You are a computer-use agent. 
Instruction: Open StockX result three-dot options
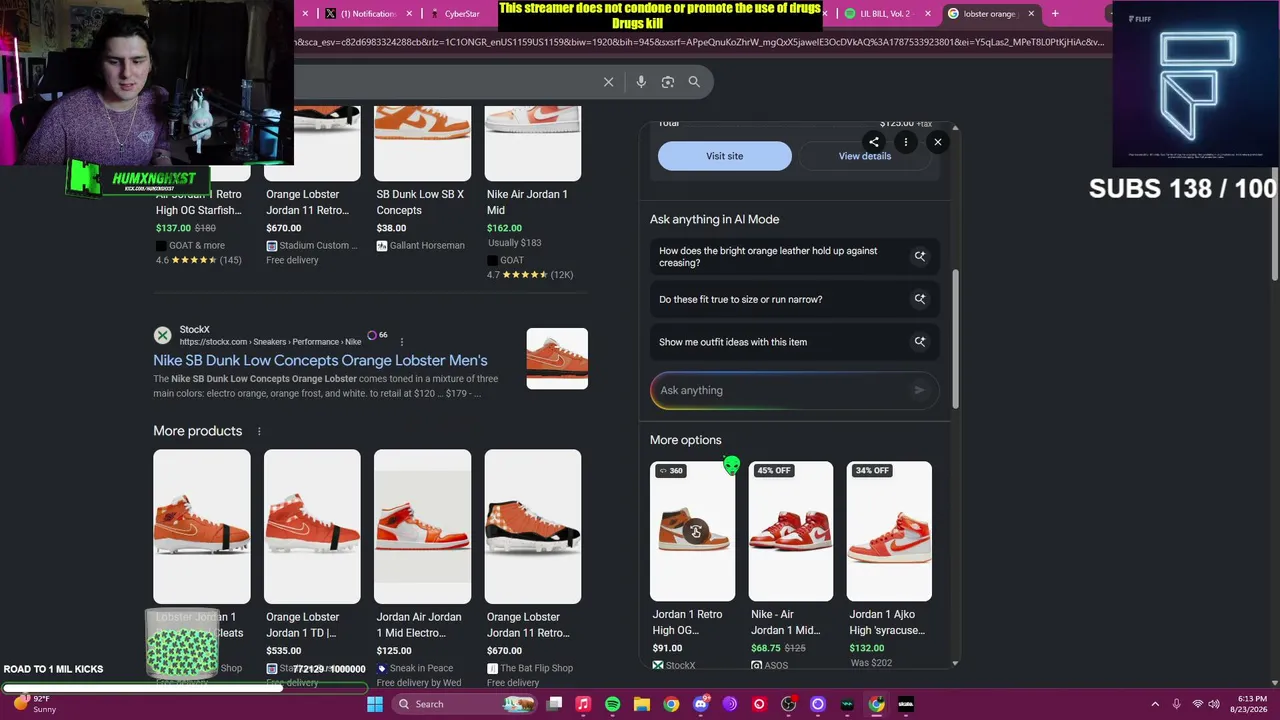(402, 342)
